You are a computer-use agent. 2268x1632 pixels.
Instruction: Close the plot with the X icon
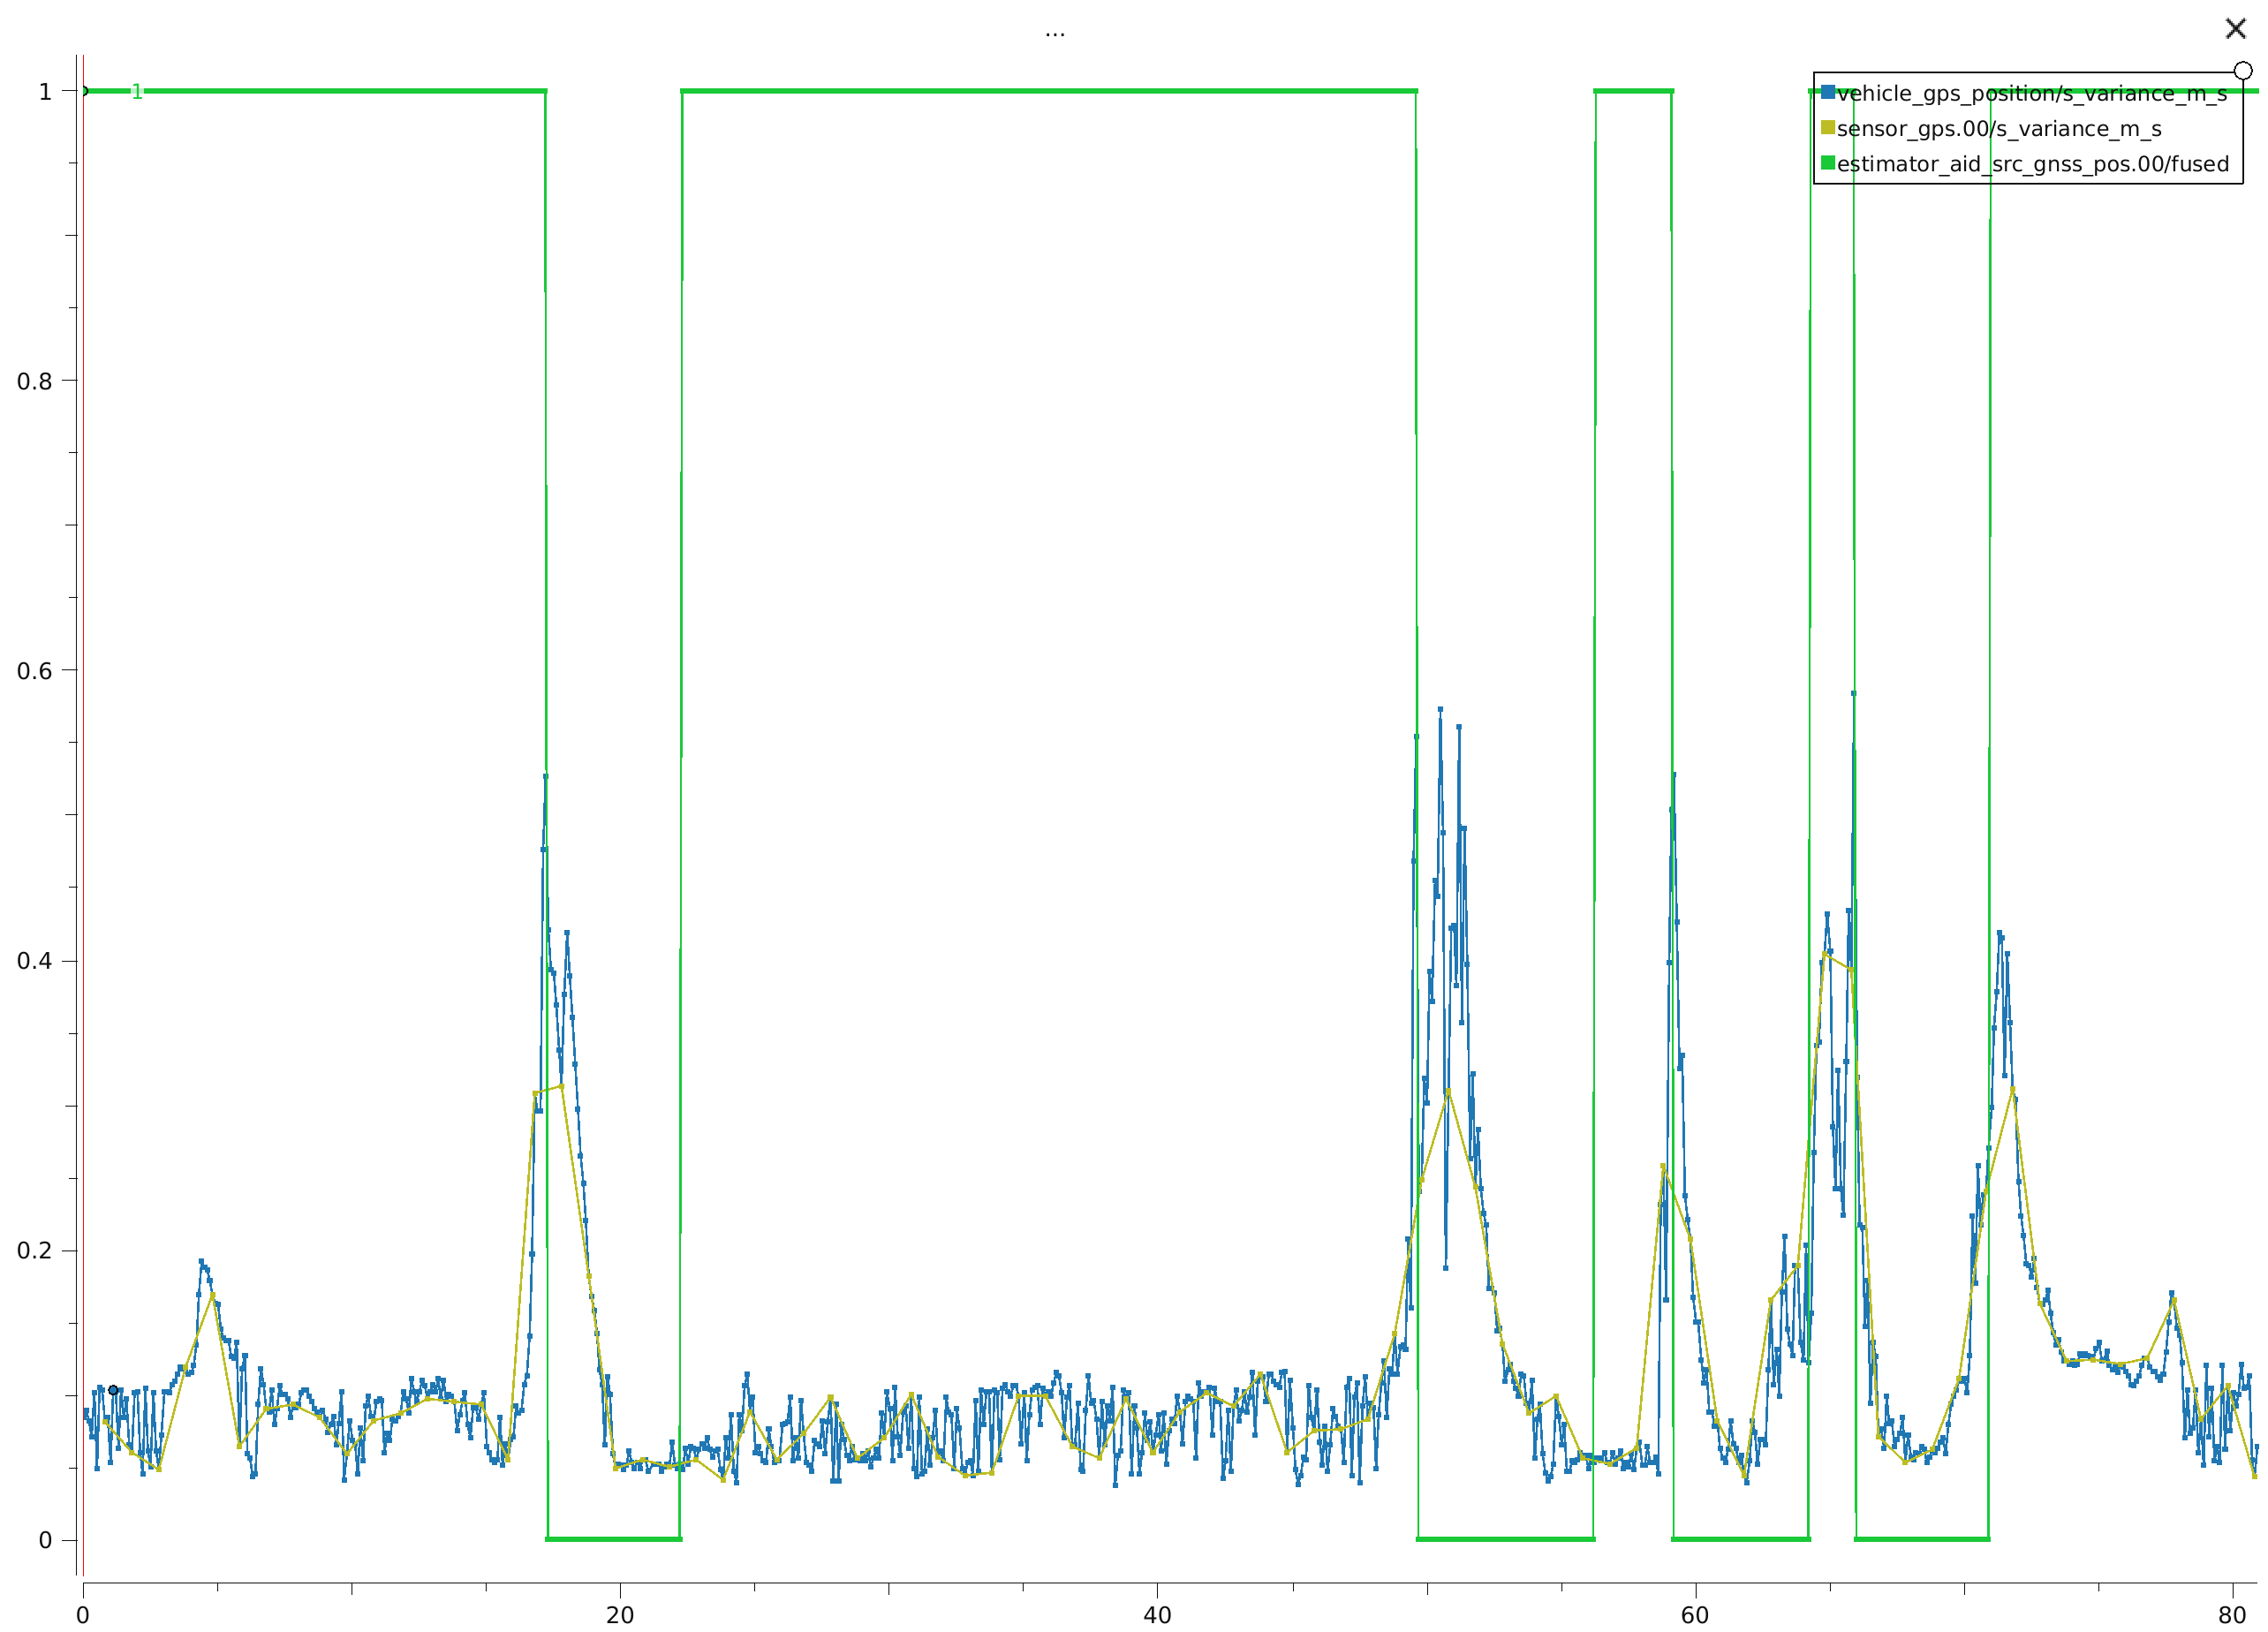click(x=2235, y=28)
